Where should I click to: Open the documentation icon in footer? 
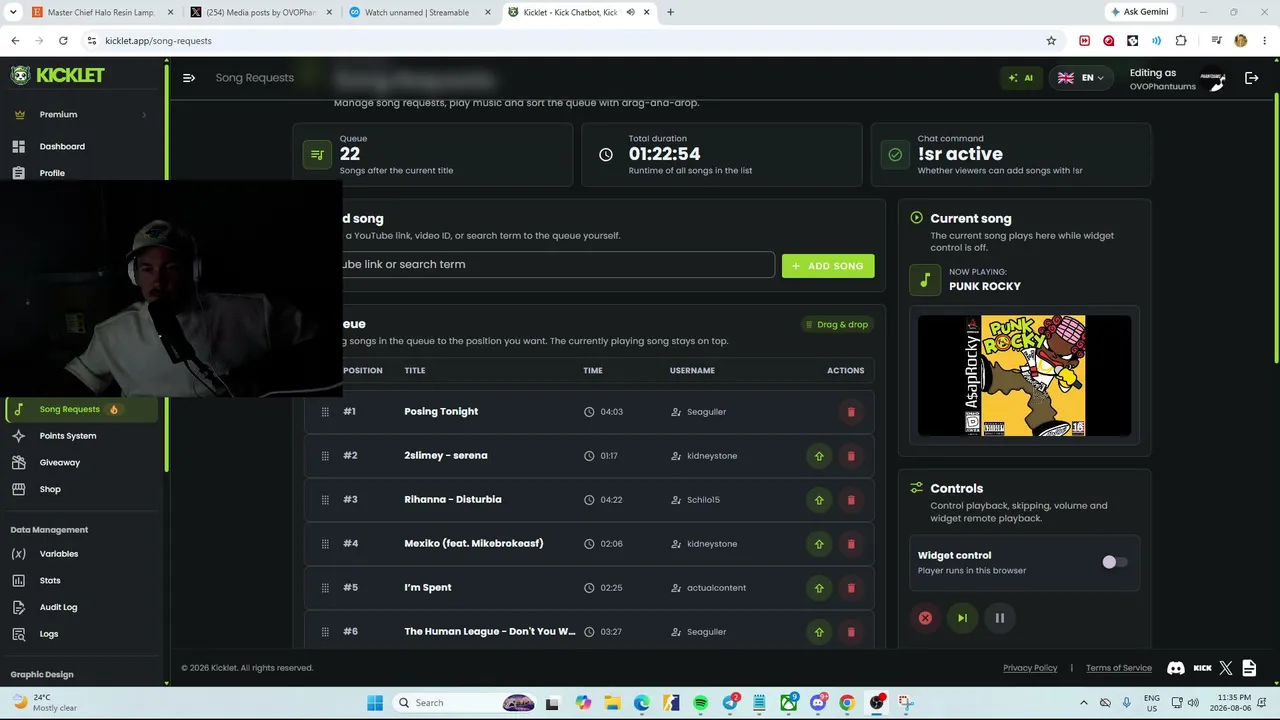(x=1249, y=668)
